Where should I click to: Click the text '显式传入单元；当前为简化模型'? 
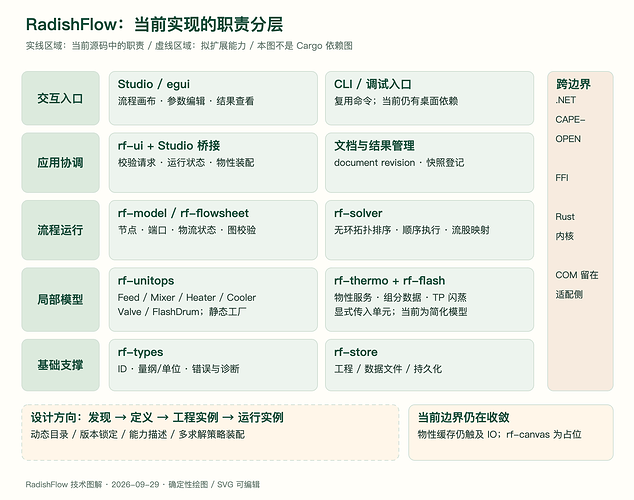(x=401, y=312)
